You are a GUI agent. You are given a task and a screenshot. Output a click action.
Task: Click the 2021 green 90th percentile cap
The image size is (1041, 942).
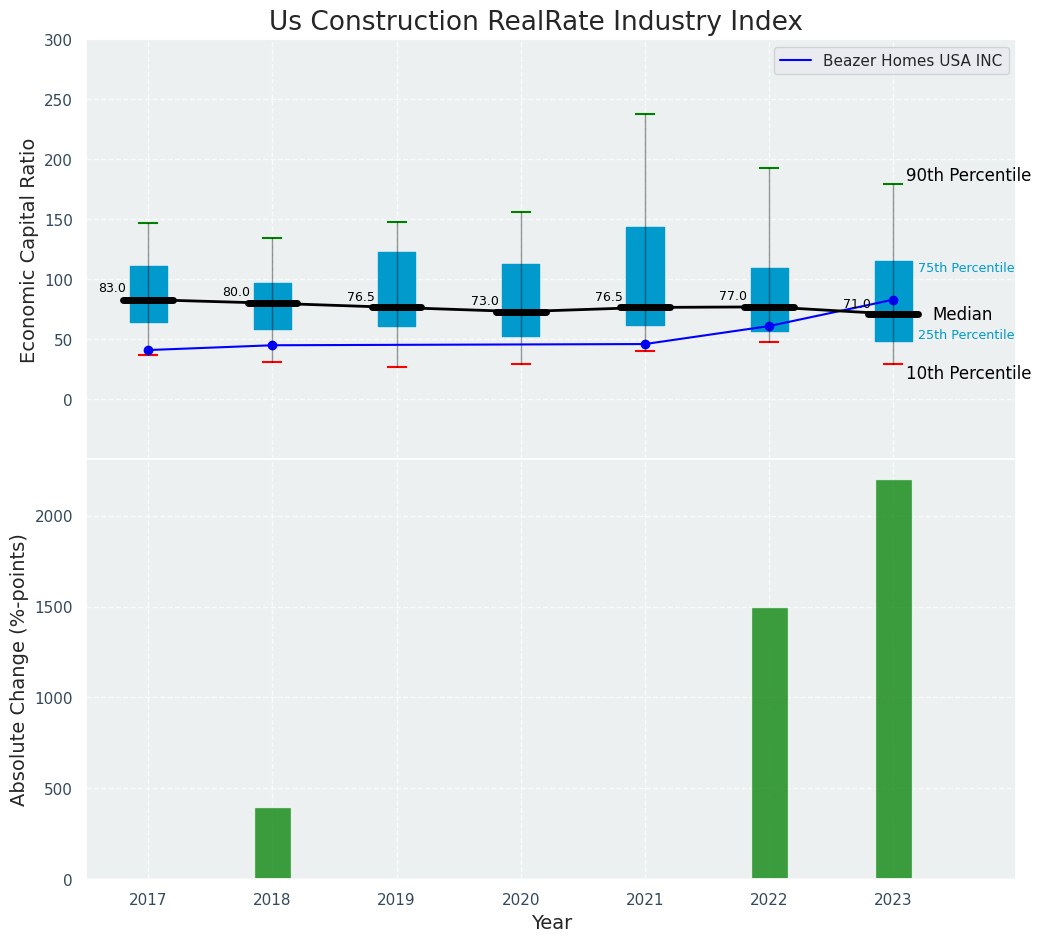(x=645, y=114)
